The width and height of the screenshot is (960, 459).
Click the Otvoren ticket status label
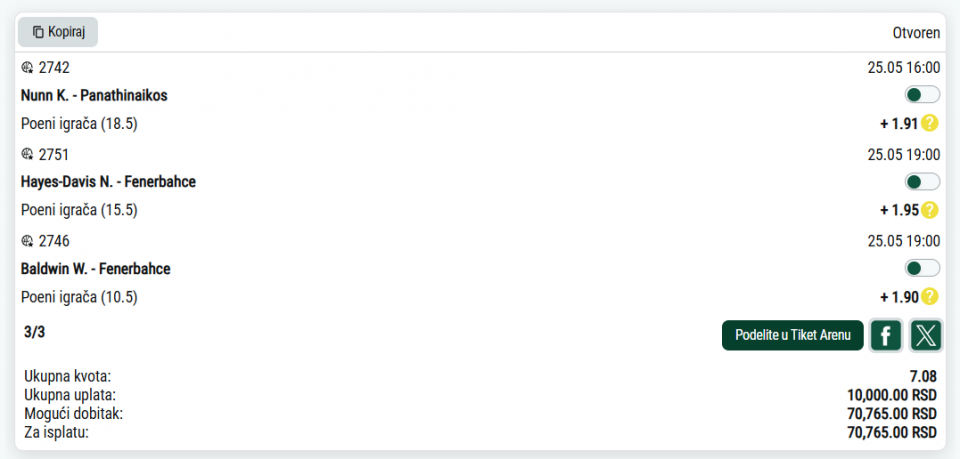coord(916,33)
